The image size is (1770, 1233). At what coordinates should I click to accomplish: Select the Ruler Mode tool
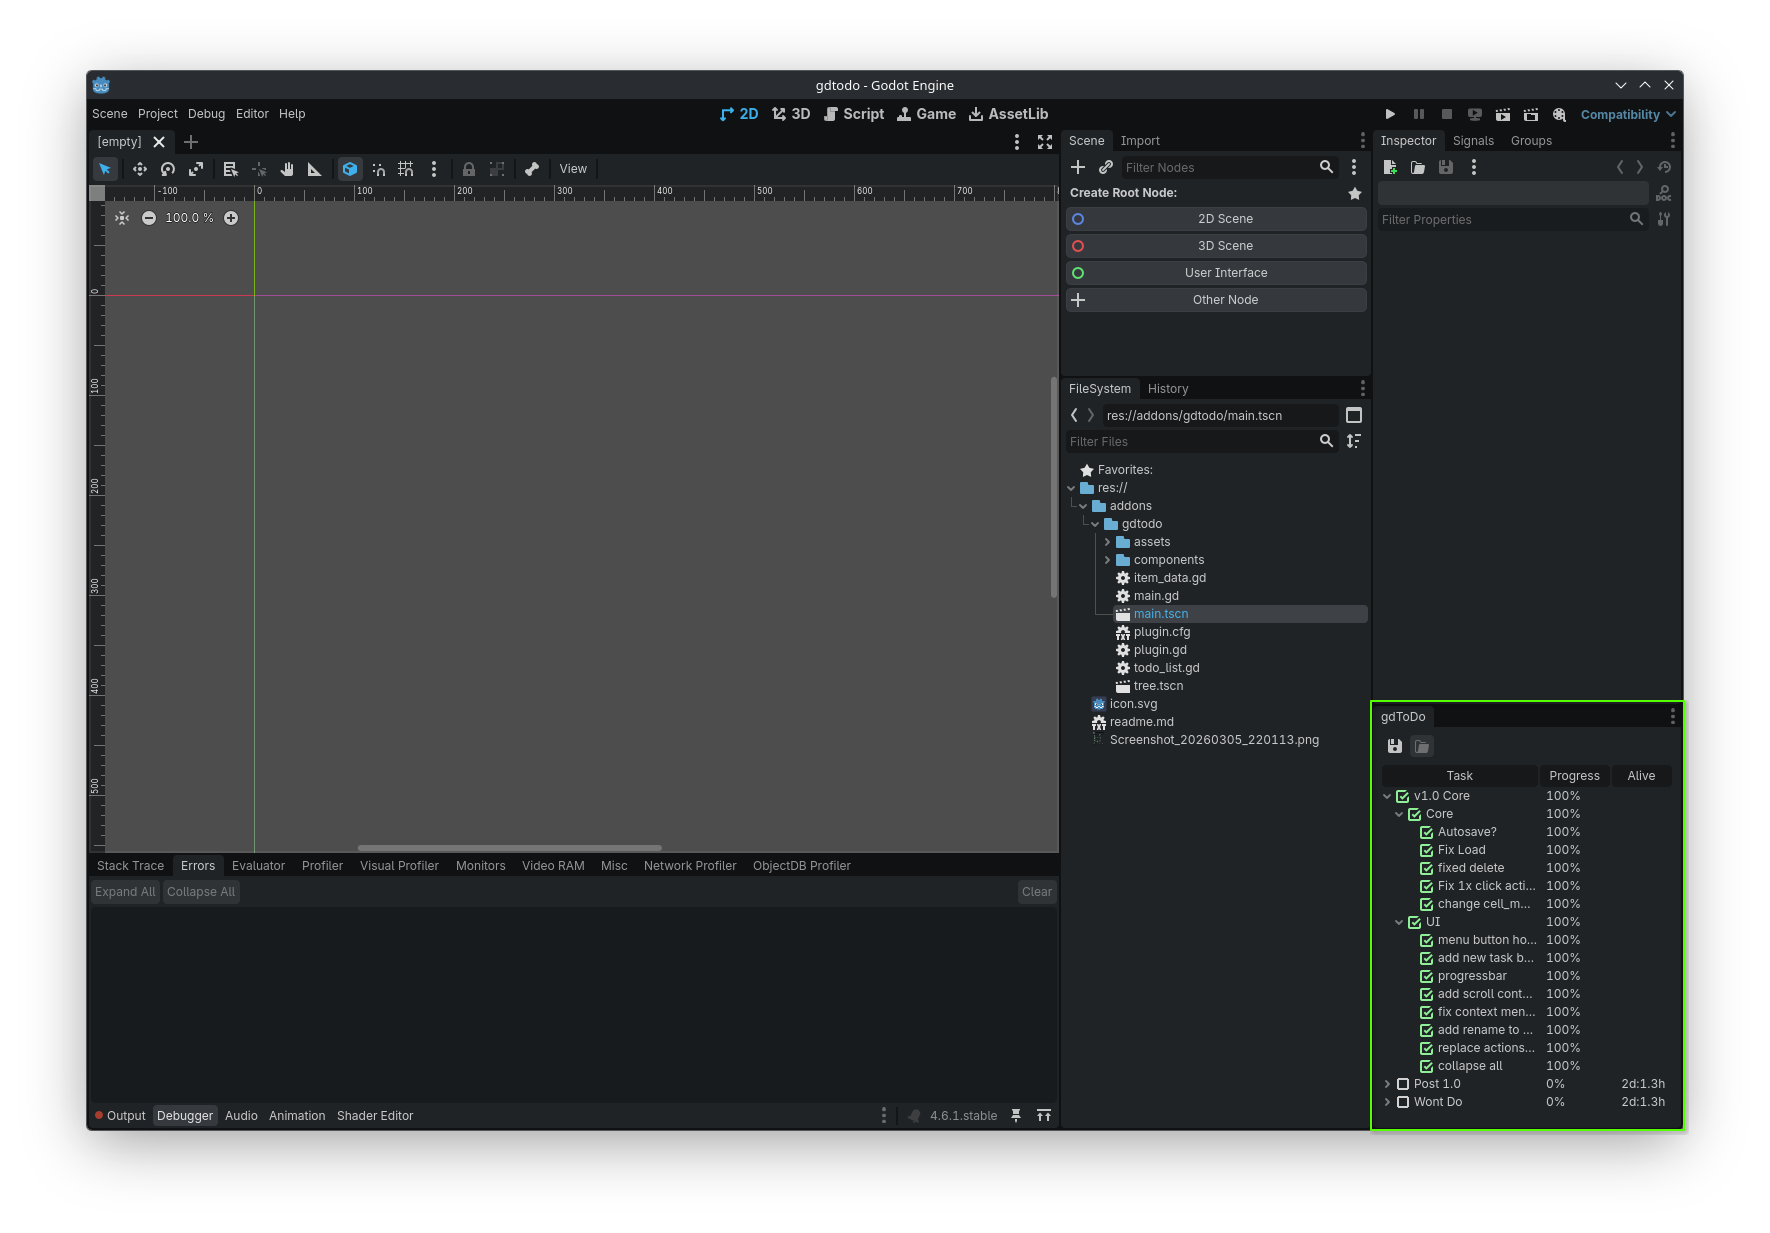coord(315,169)
